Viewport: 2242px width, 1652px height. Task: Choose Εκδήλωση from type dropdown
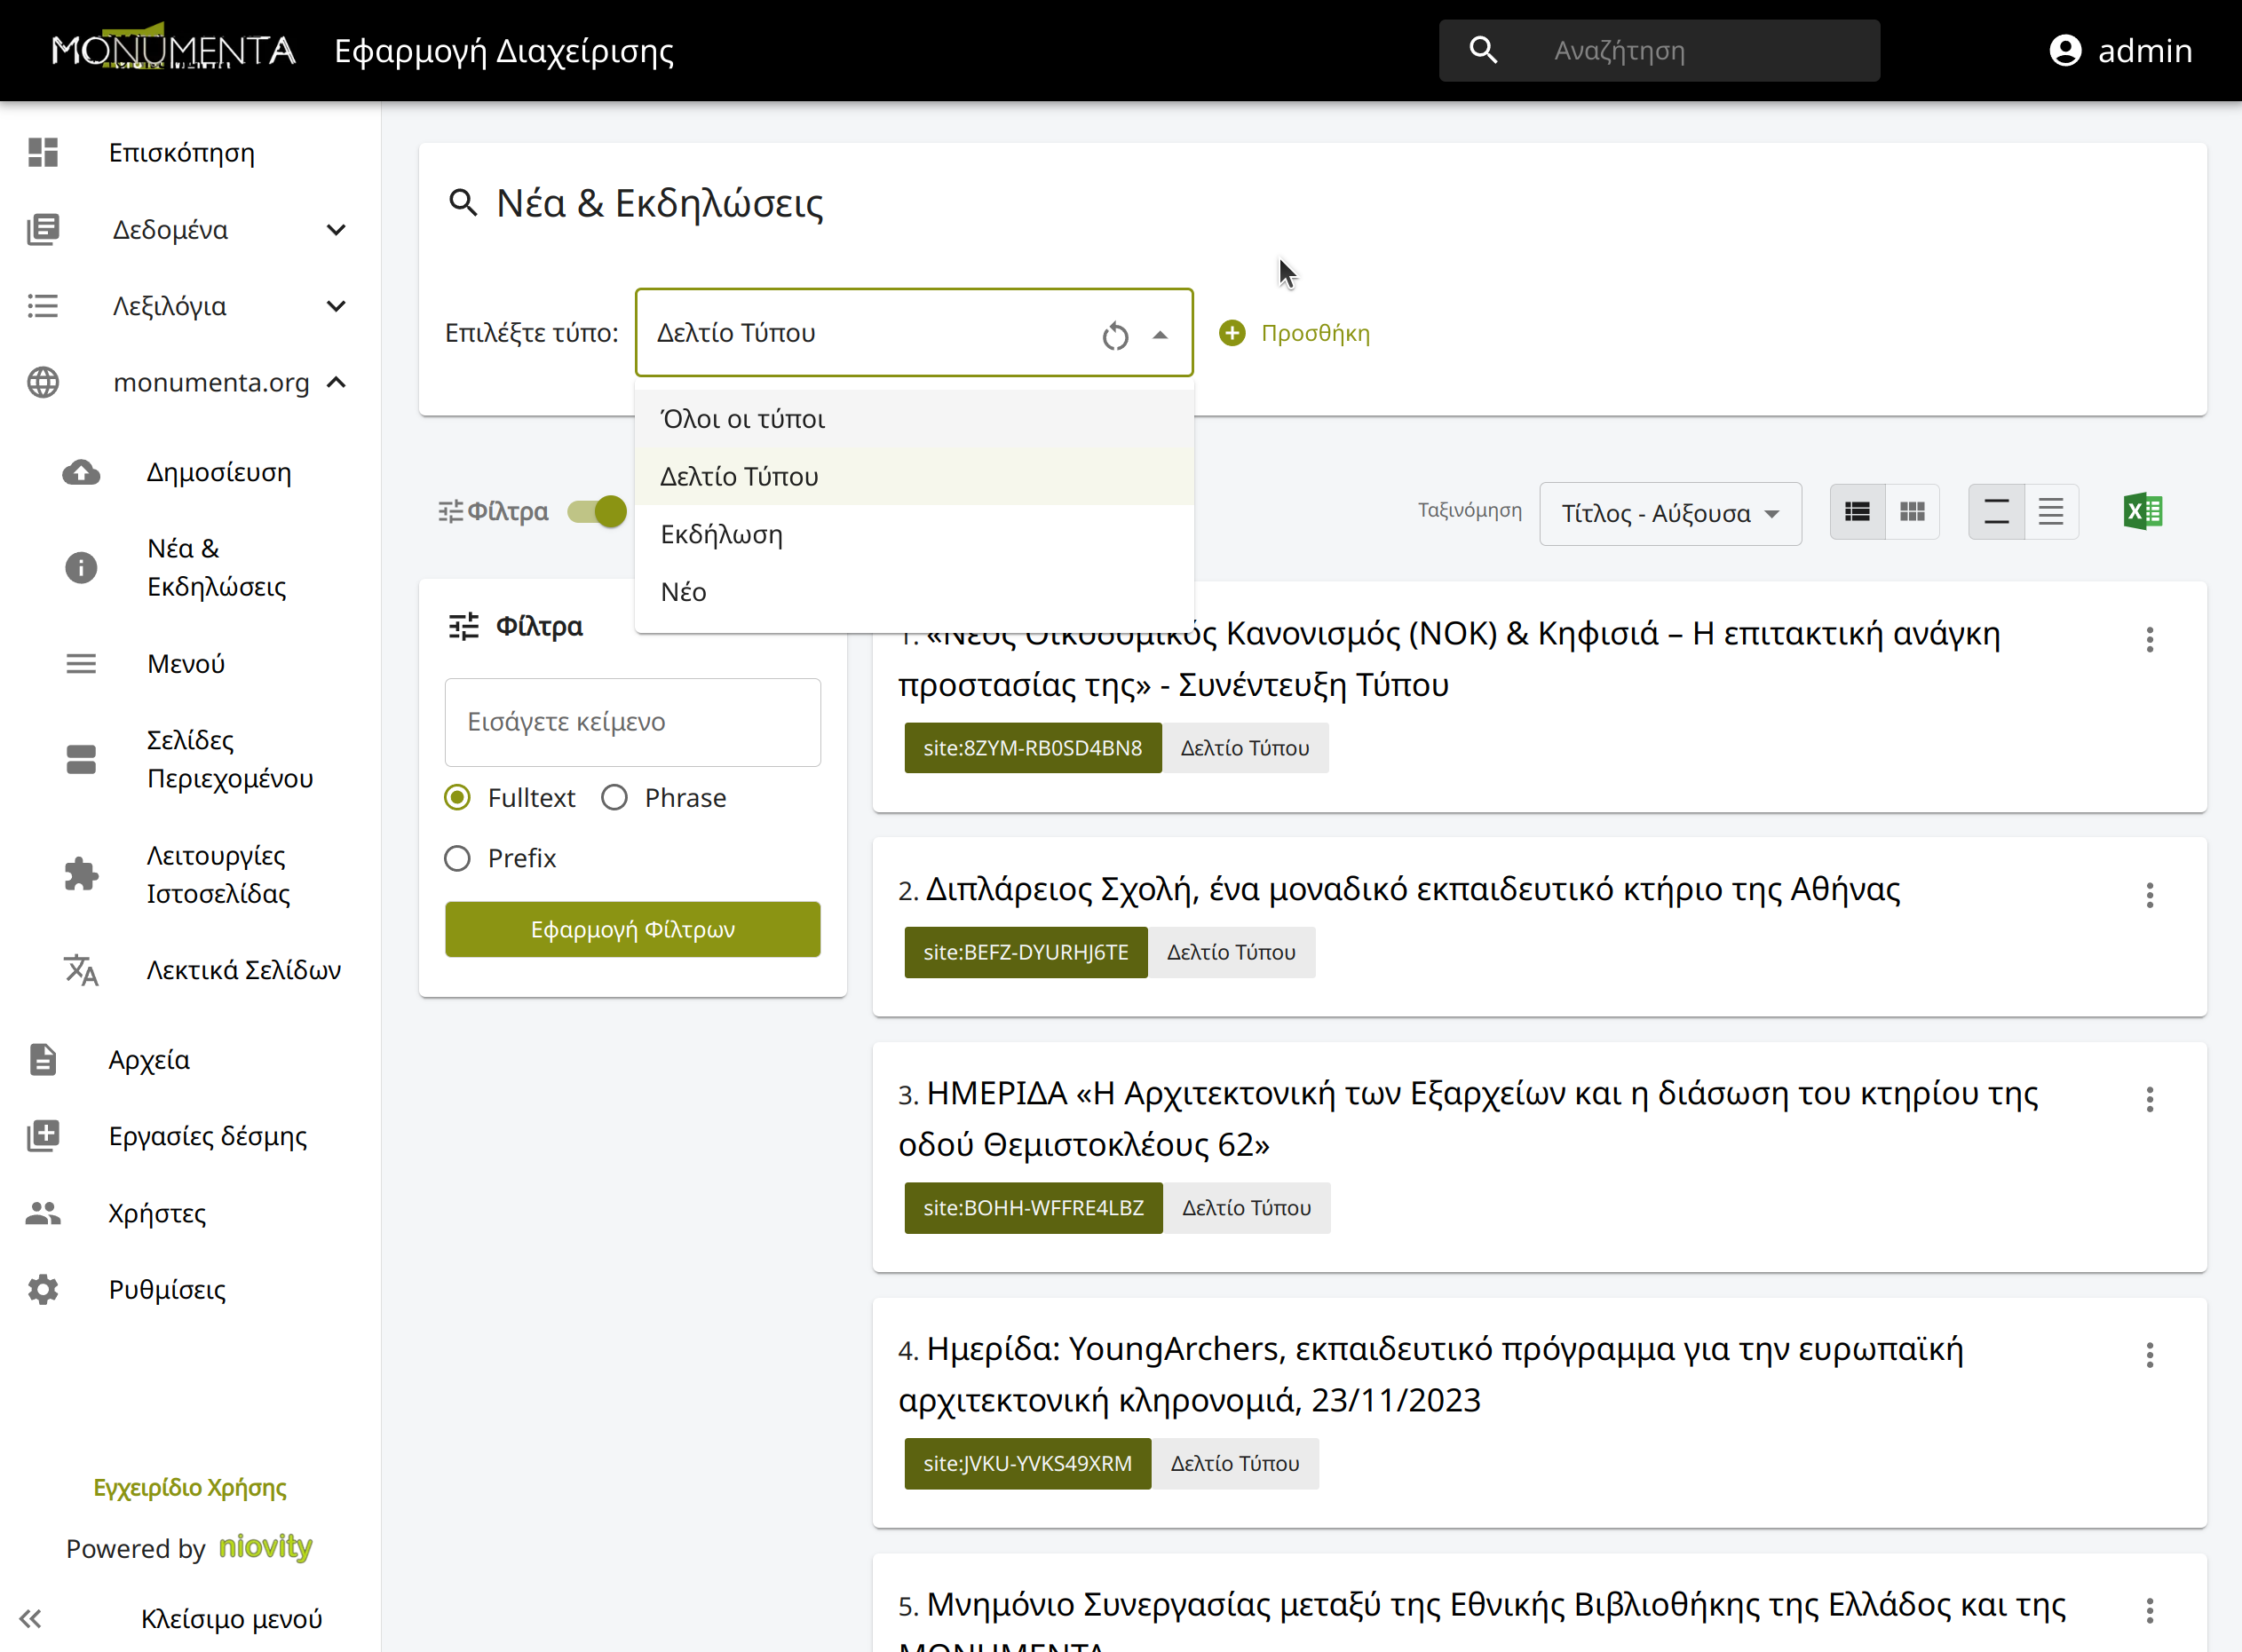click(x=914, y=534)
